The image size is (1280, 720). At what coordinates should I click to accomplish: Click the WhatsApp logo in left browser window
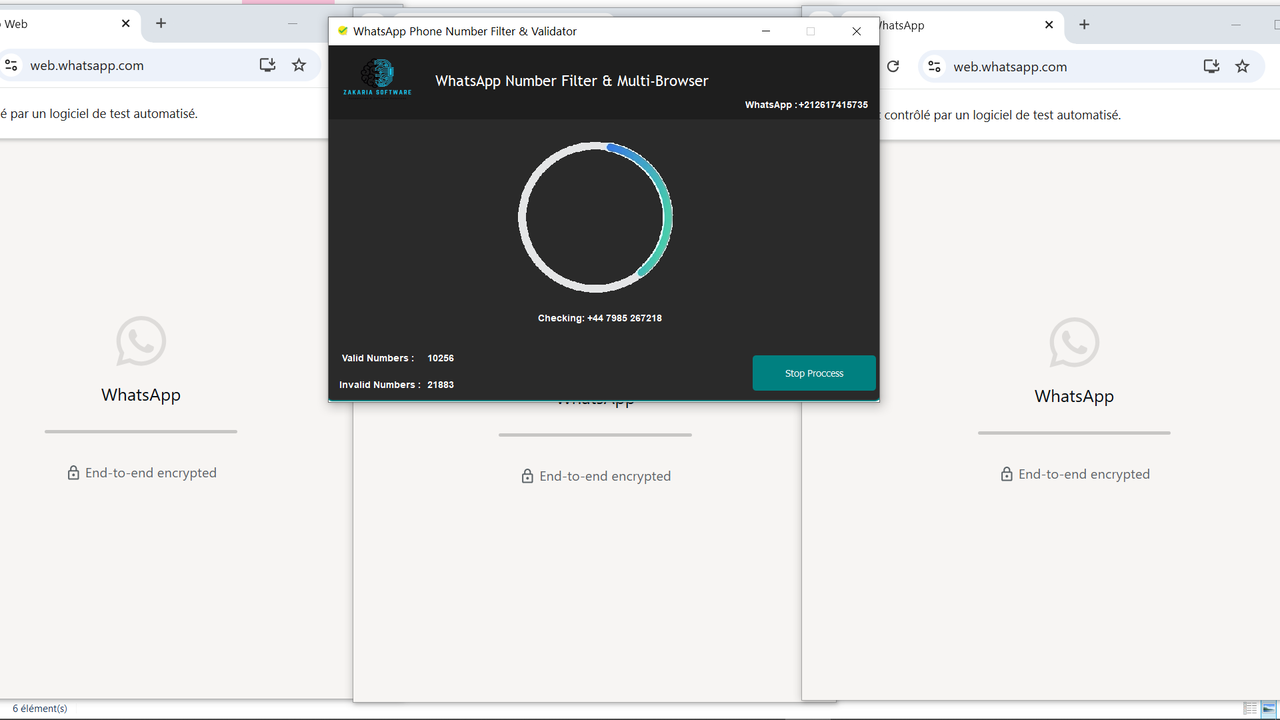pyautogui.click(x=141, y=342)
